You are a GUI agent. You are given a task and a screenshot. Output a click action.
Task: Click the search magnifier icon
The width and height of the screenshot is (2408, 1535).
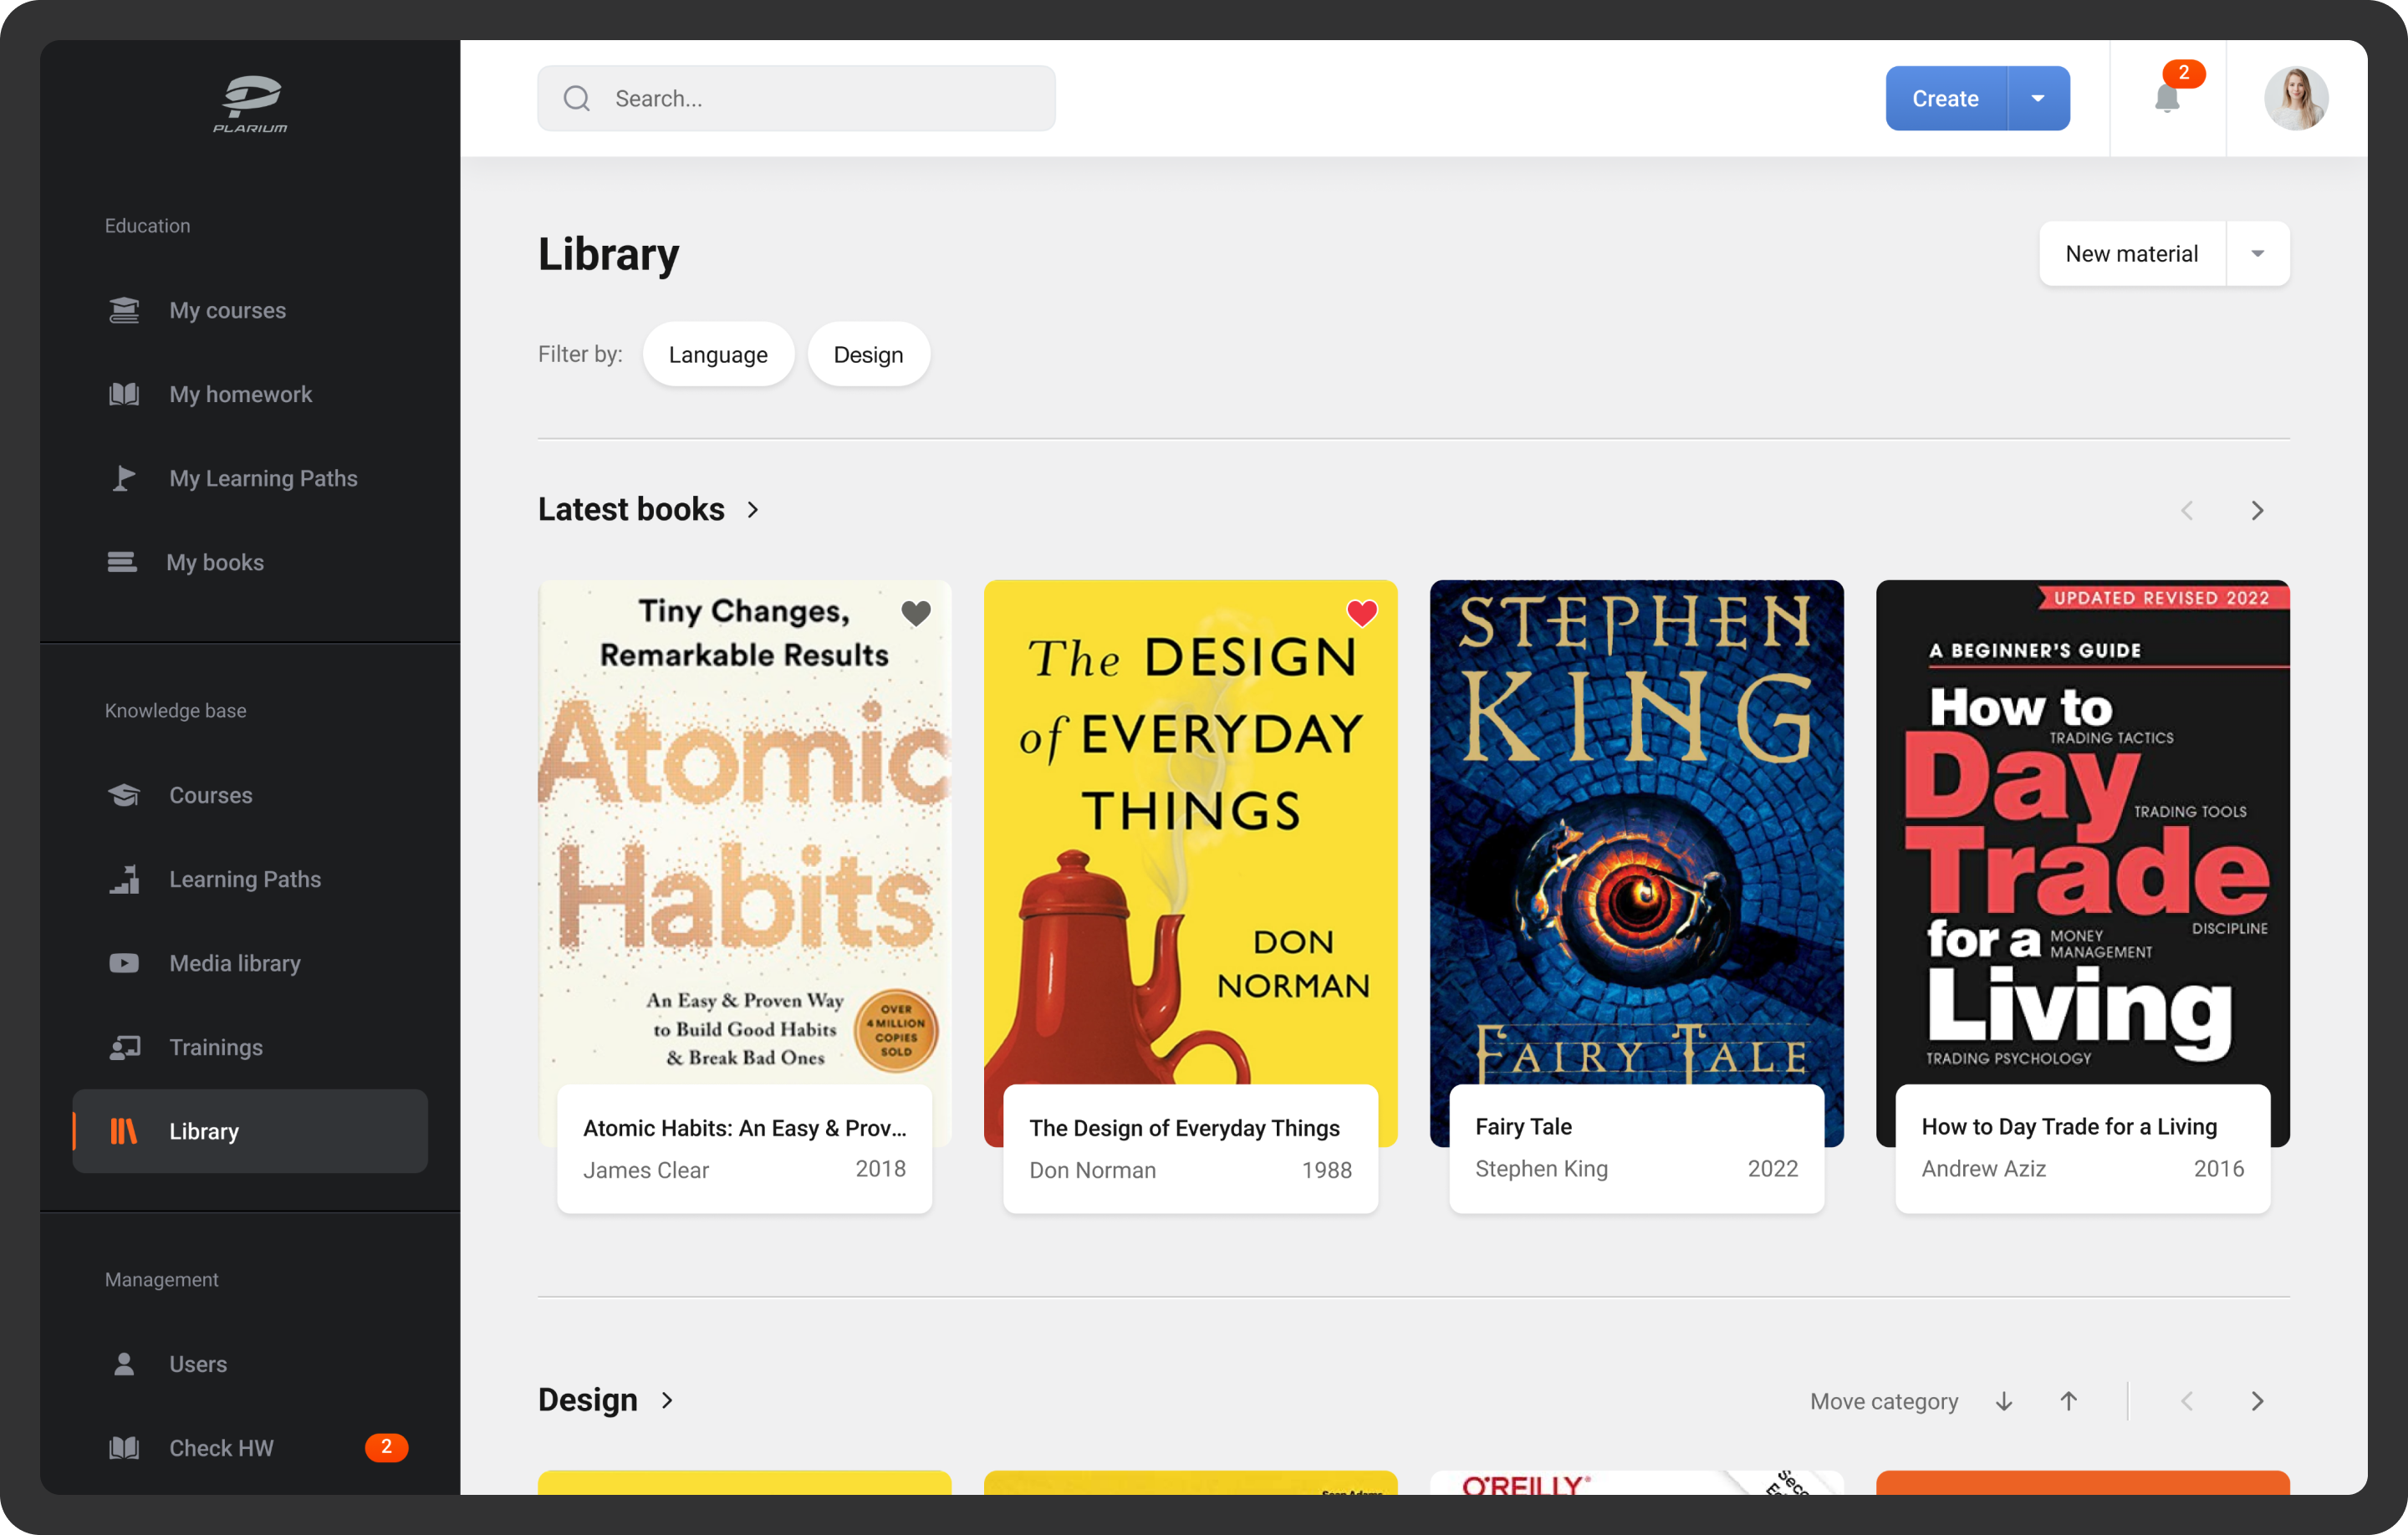tap(577, 98)
